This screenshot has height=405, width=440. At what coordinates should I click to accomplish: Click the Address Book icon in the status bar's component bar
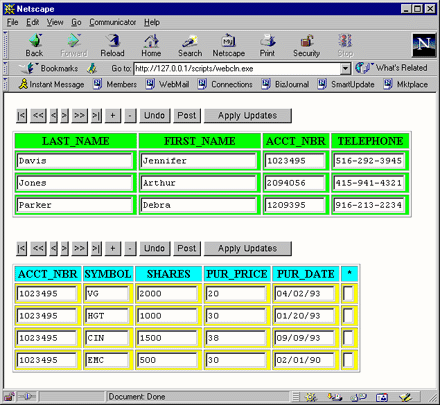382,397
